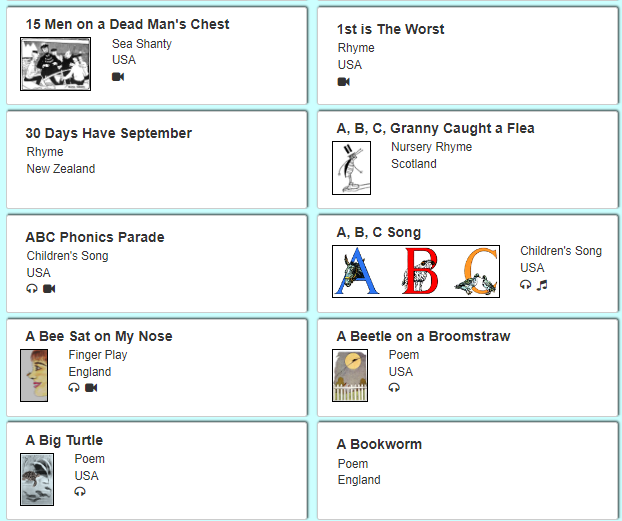The height and width of the screenshot is (521, 622).
Task: Open the 30 Days Have September title
Action: pyautogui.click(x=108, y=133)
